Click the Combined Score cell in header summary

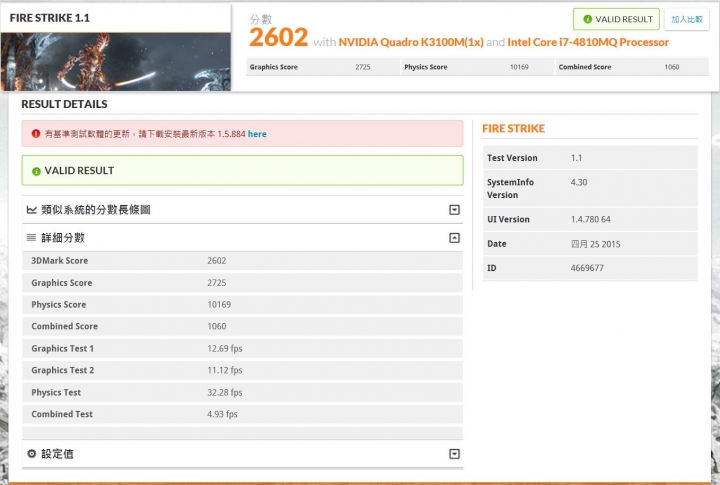coord(632,67)
